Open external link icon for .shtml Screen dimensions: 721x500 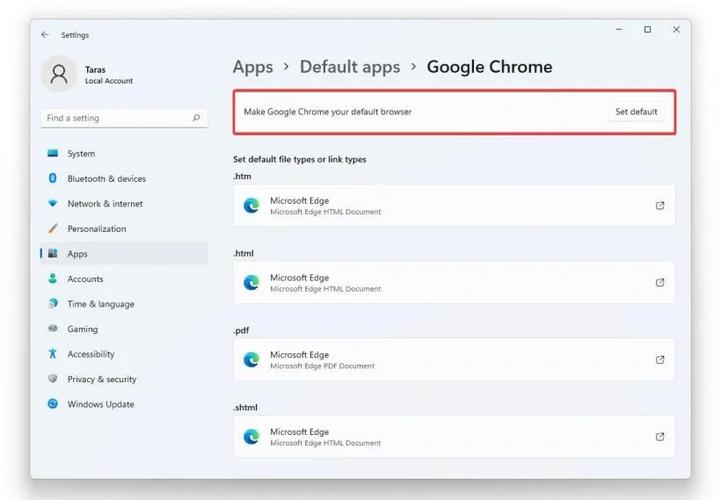point(660,437)
